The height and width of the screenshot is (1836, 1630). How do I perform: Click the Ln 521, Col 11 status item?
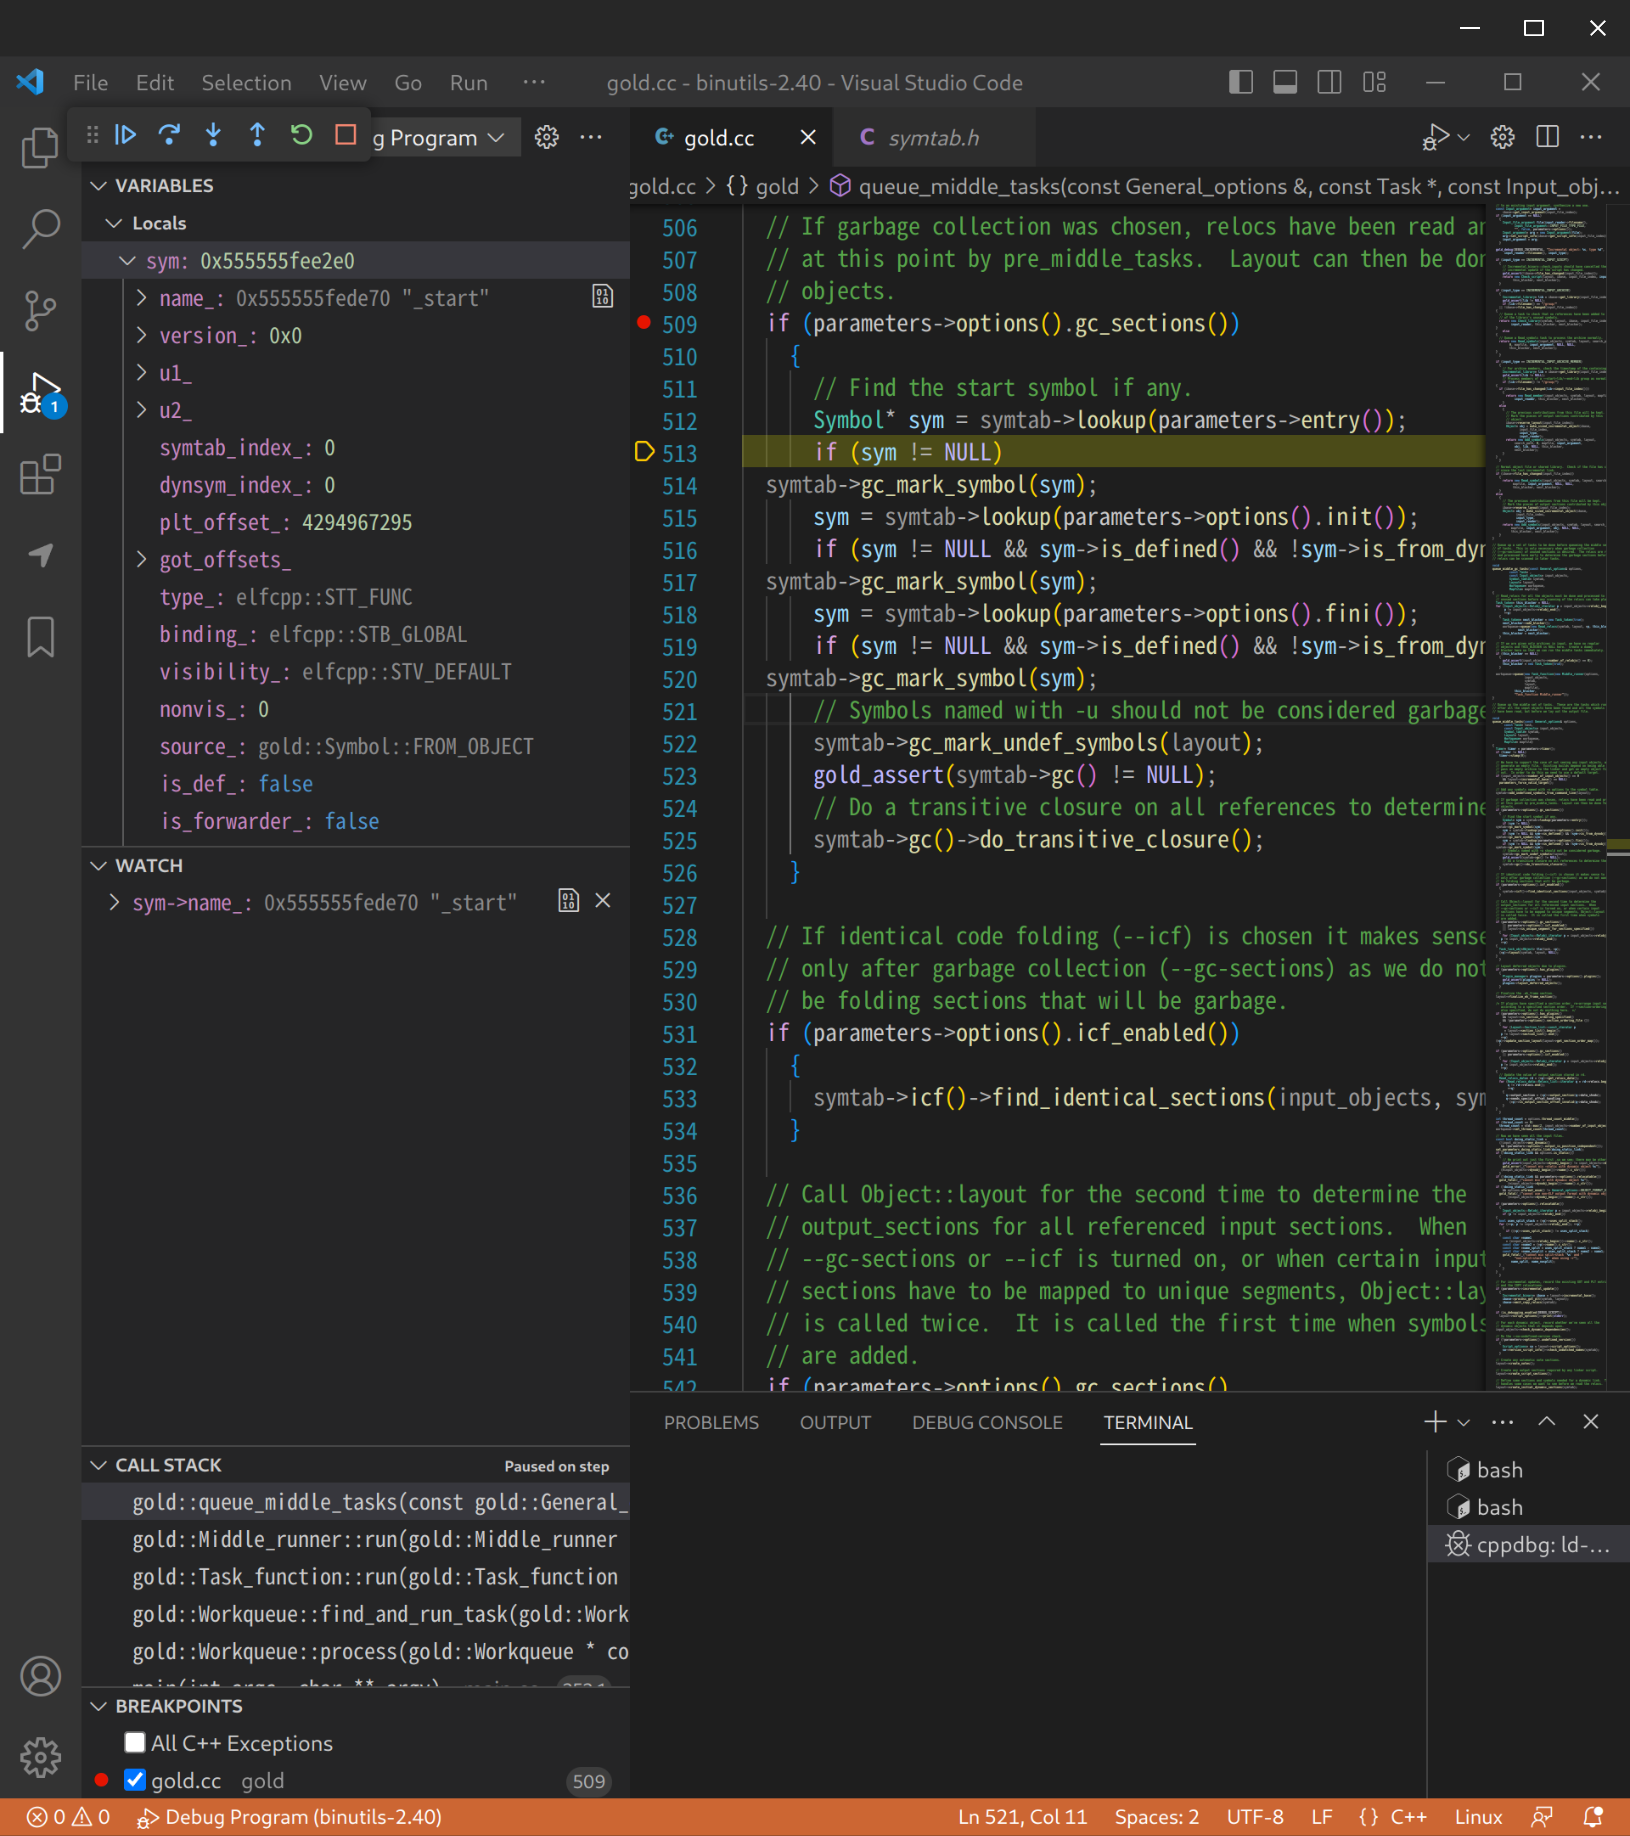[1022, 1817]
